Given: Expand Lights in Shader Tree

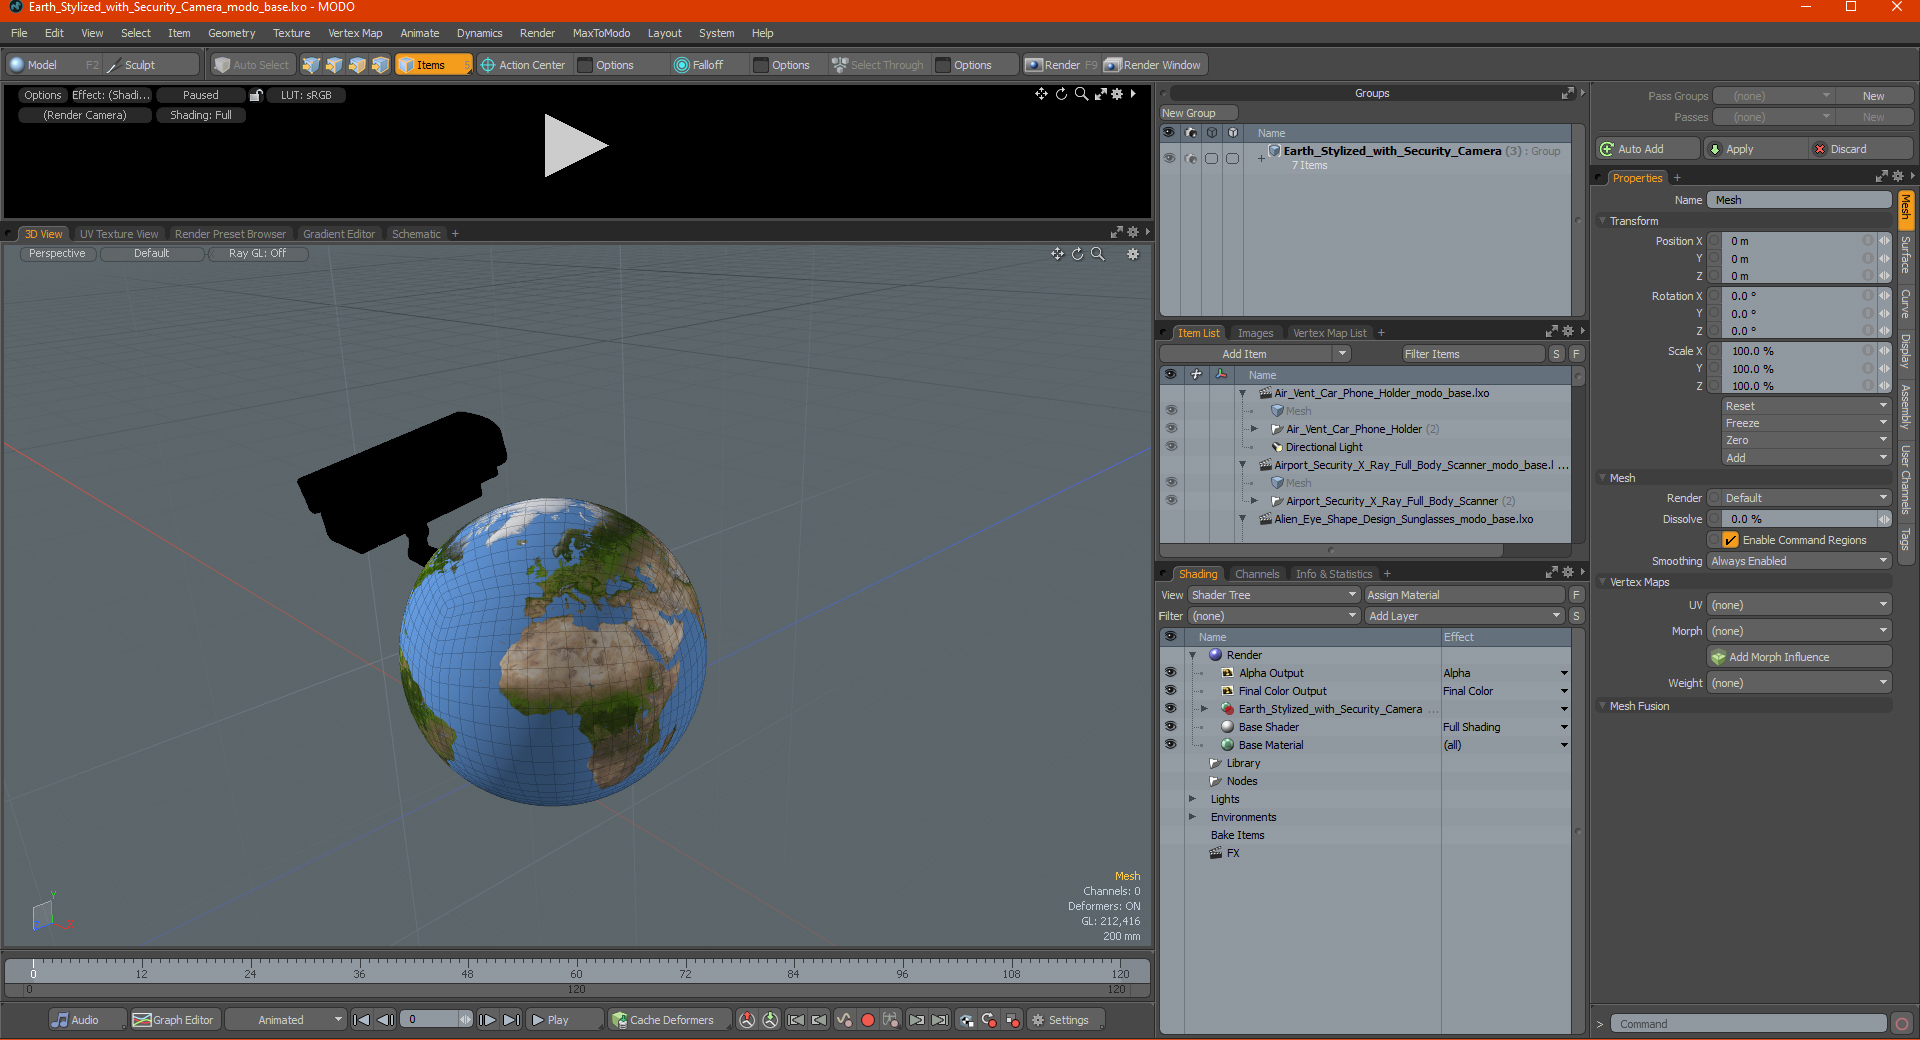Looking at the screenshot, I should click(x=1192, y=799).
